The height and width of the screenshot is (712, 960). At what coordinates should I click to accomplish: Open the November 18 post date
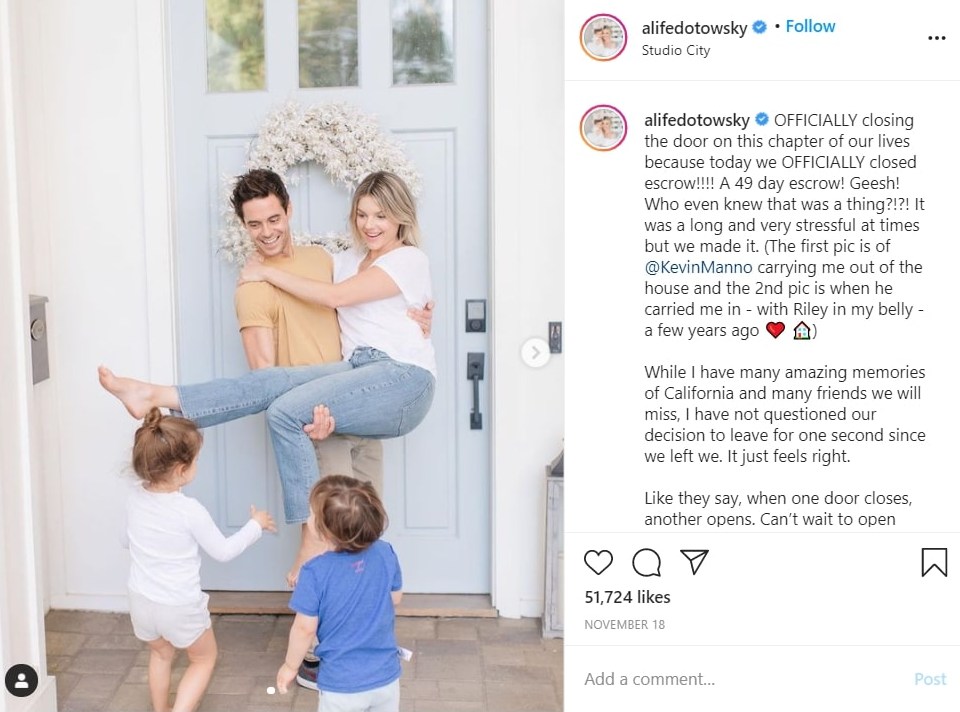[x=624, y=624]
